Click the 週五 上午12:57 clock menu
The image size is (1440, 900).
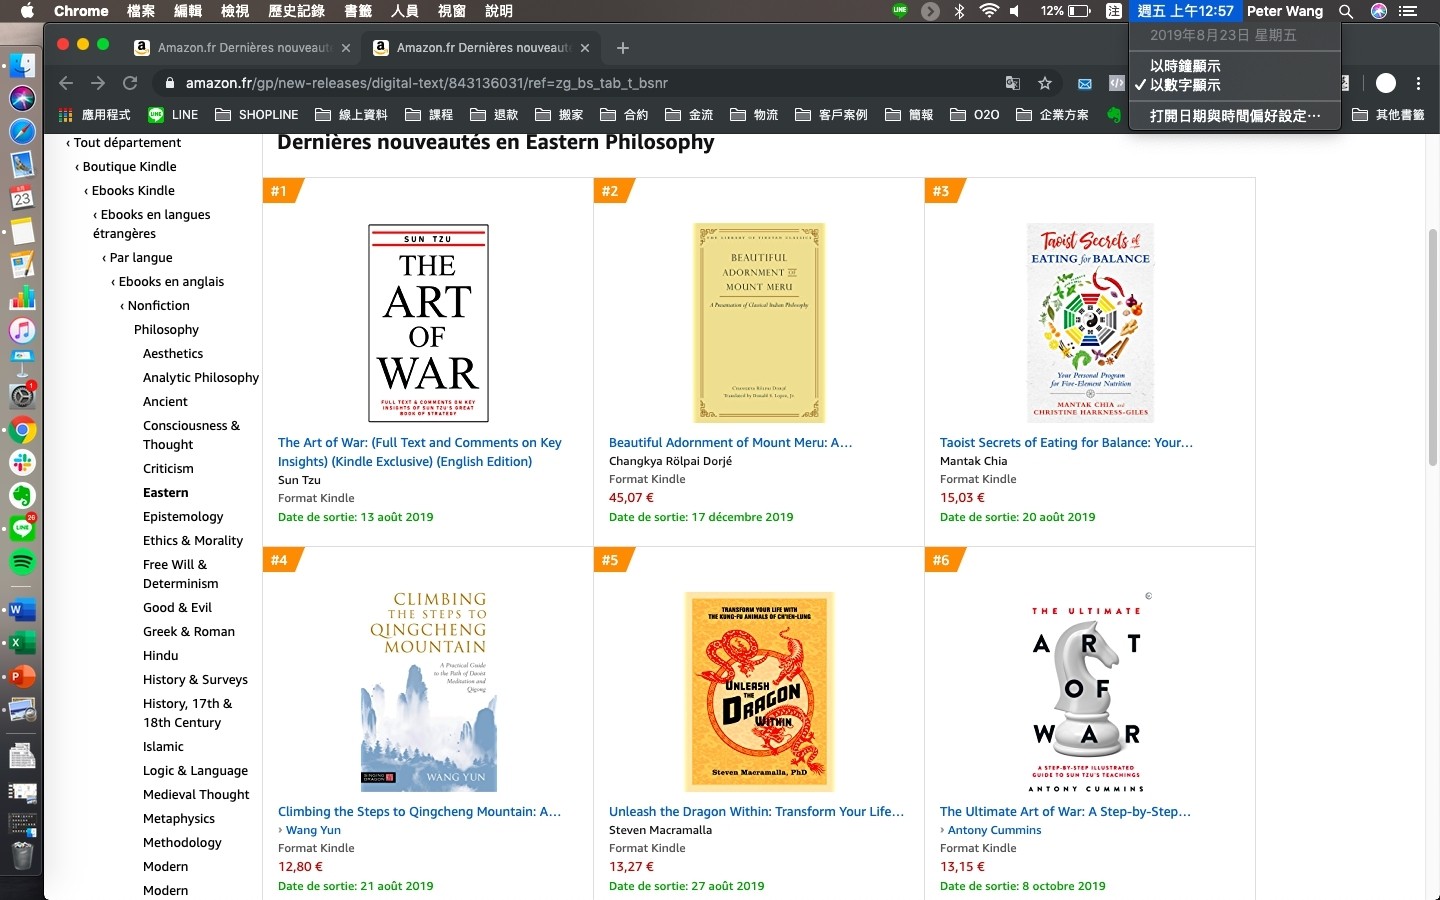[x=1185, y=11]
